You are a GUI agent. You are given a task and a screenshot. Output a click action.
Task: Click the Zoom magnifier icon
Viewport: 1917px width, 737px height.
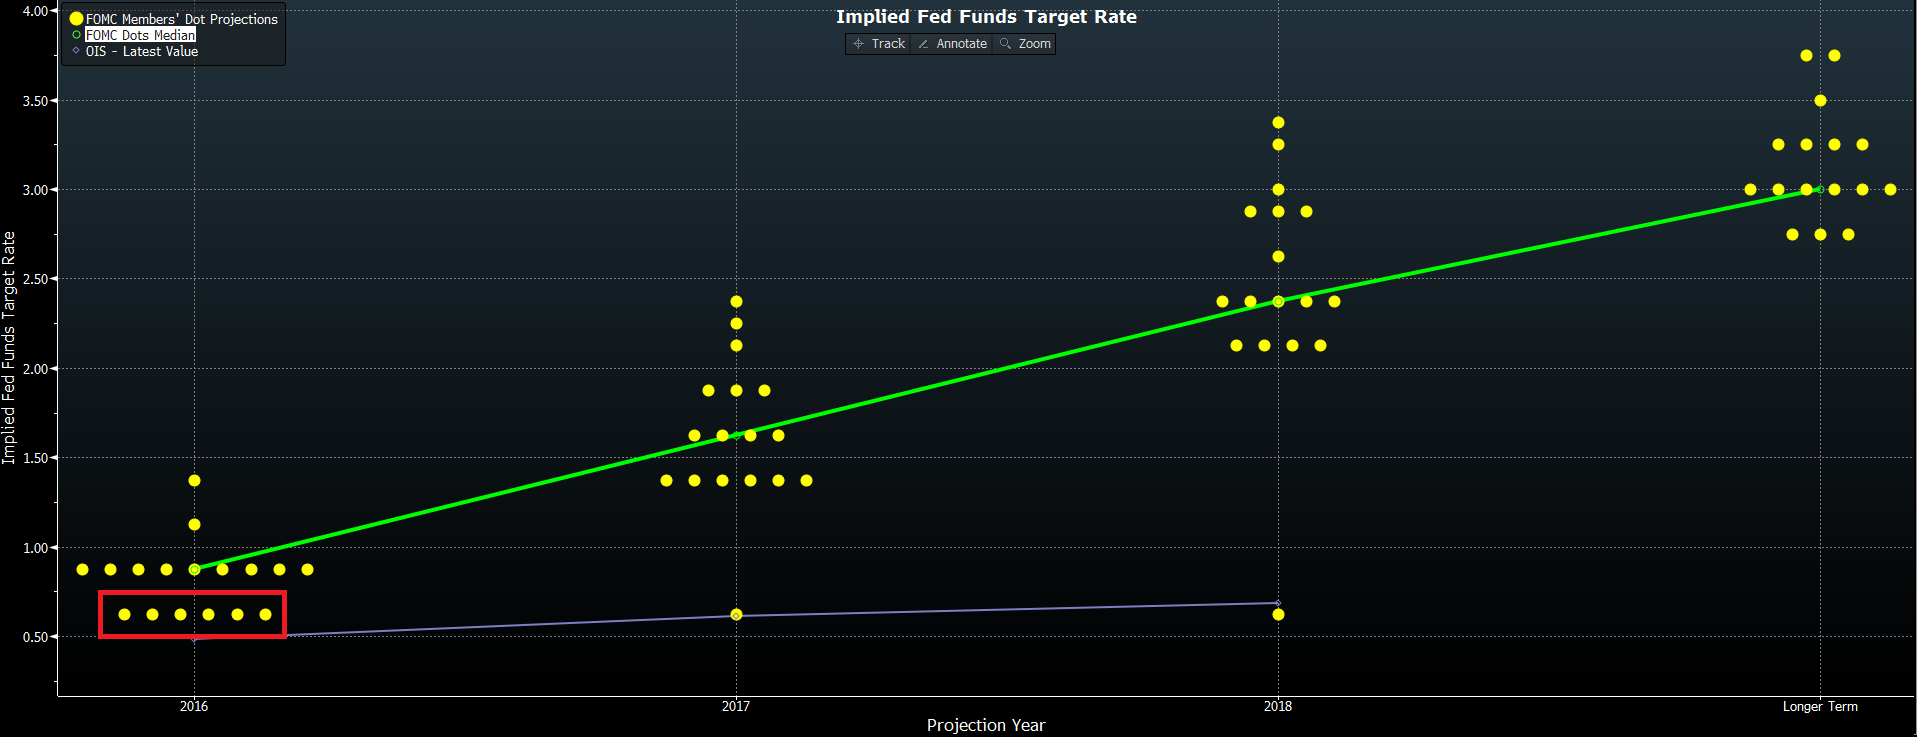click(x=1005, y=44)
